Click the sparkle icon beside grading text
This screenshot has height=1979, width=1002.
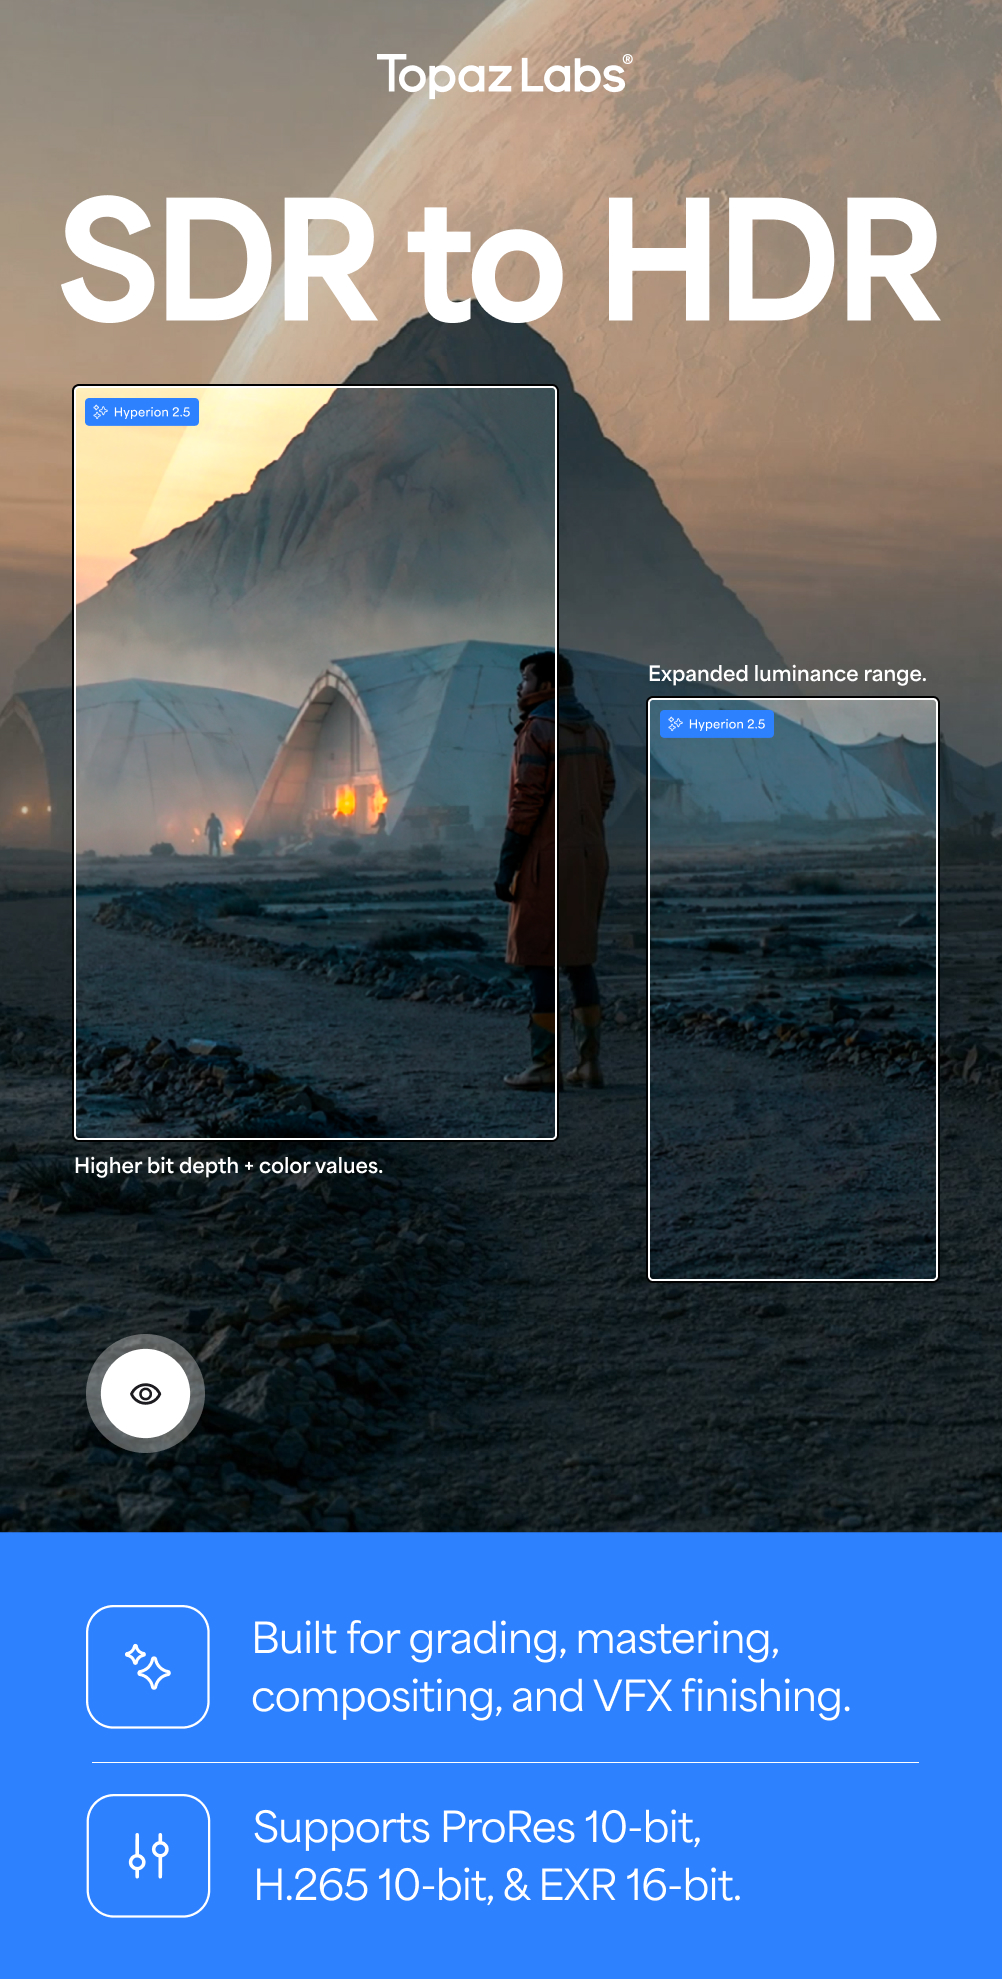coord(148,1666)
